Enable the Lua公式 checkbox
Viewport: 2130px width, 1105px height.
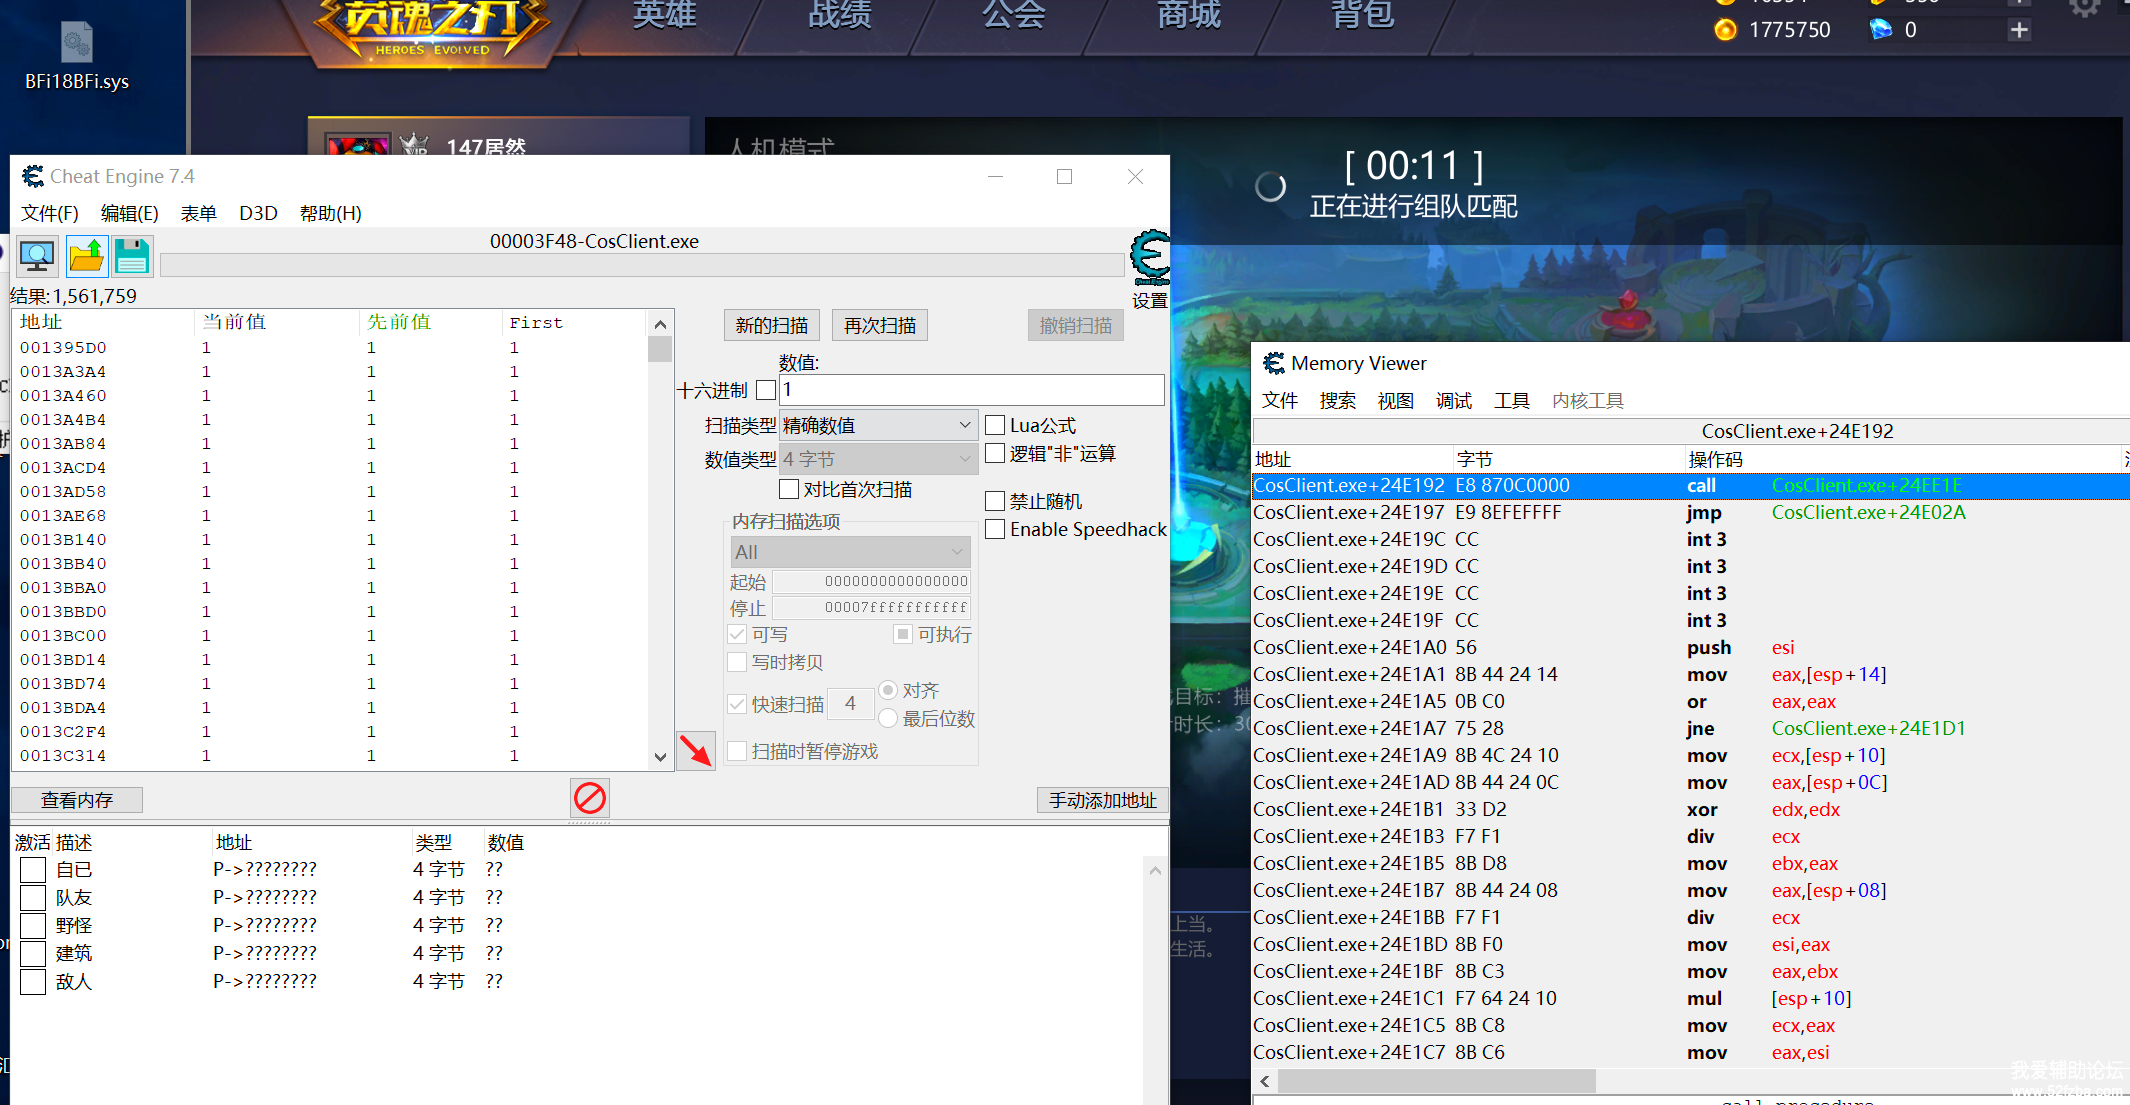pyautogui.click(x=995, y=425)
